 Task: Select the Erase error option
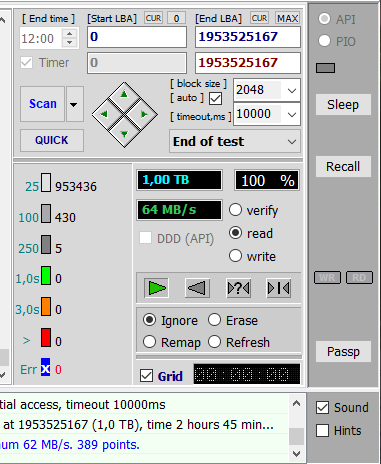[214, 320]
